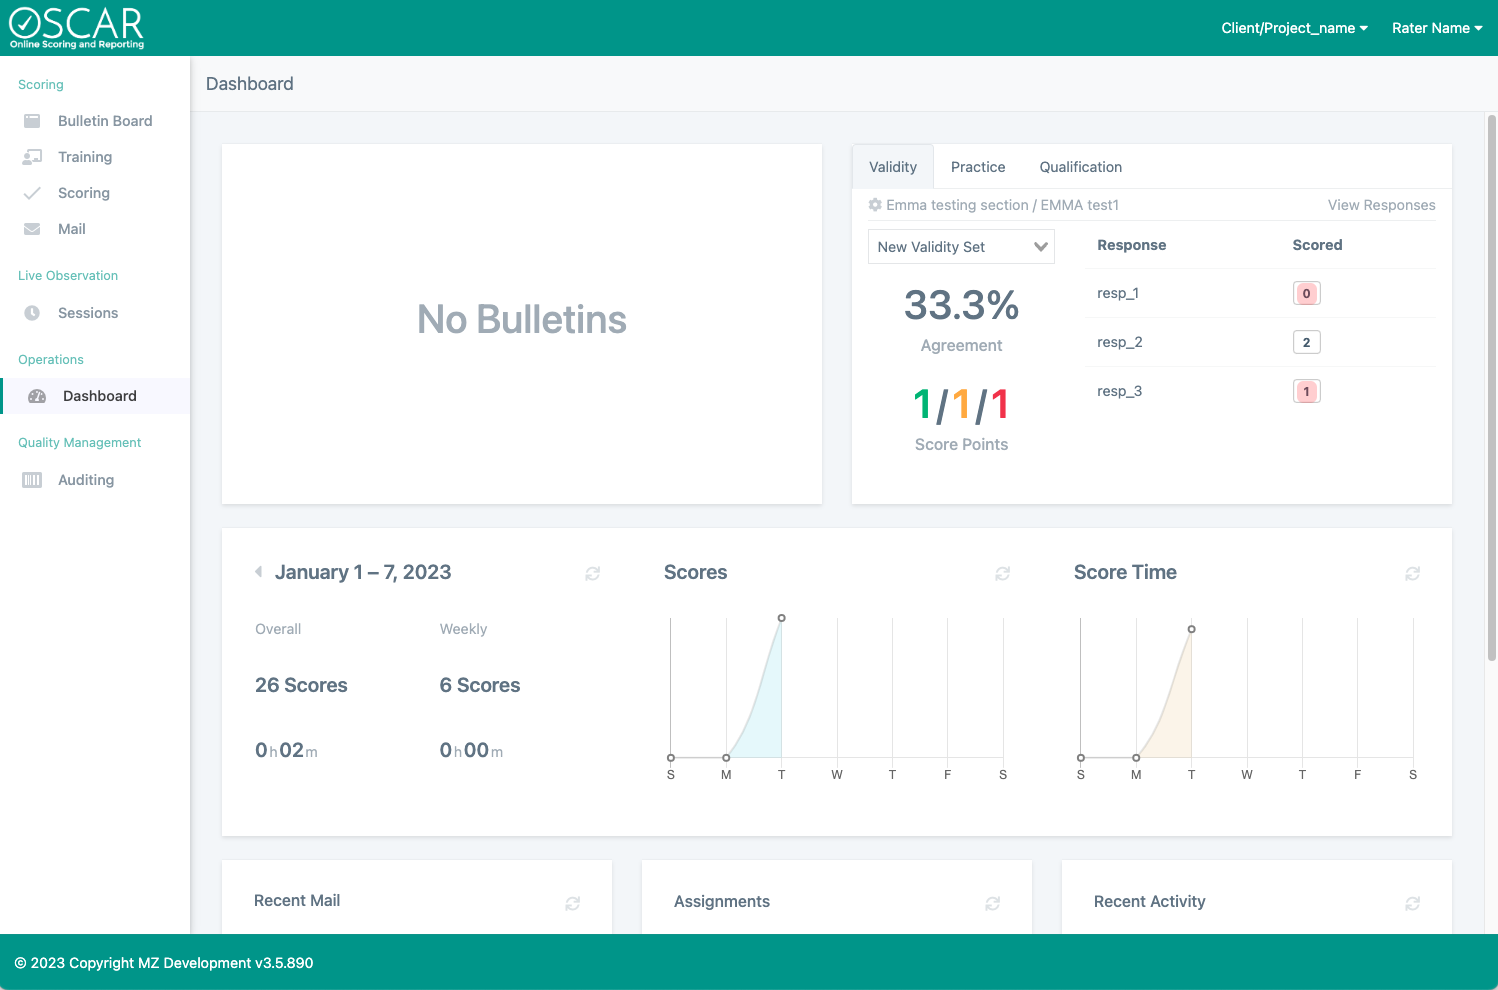Click the Bulletin Board sidebar icon
The image size is (1498, 990).
(32, 121)
